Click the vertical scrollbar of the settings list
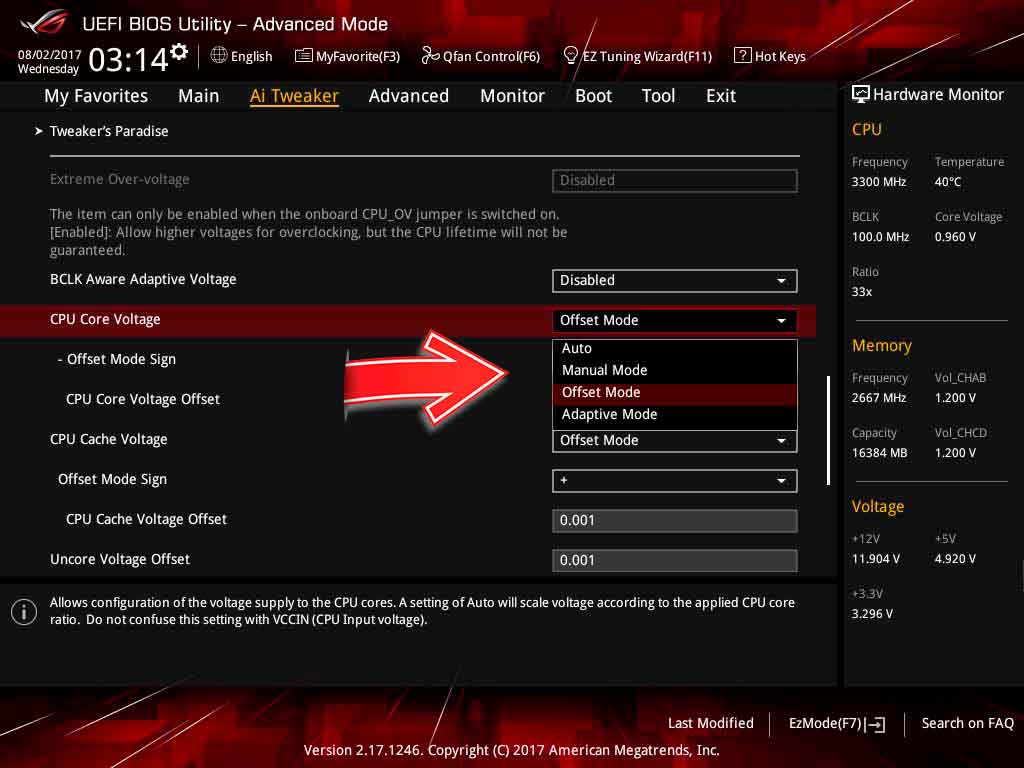The height and width of the screenshot is (768, 1024). pyautogui.click(x=828, y=430)
